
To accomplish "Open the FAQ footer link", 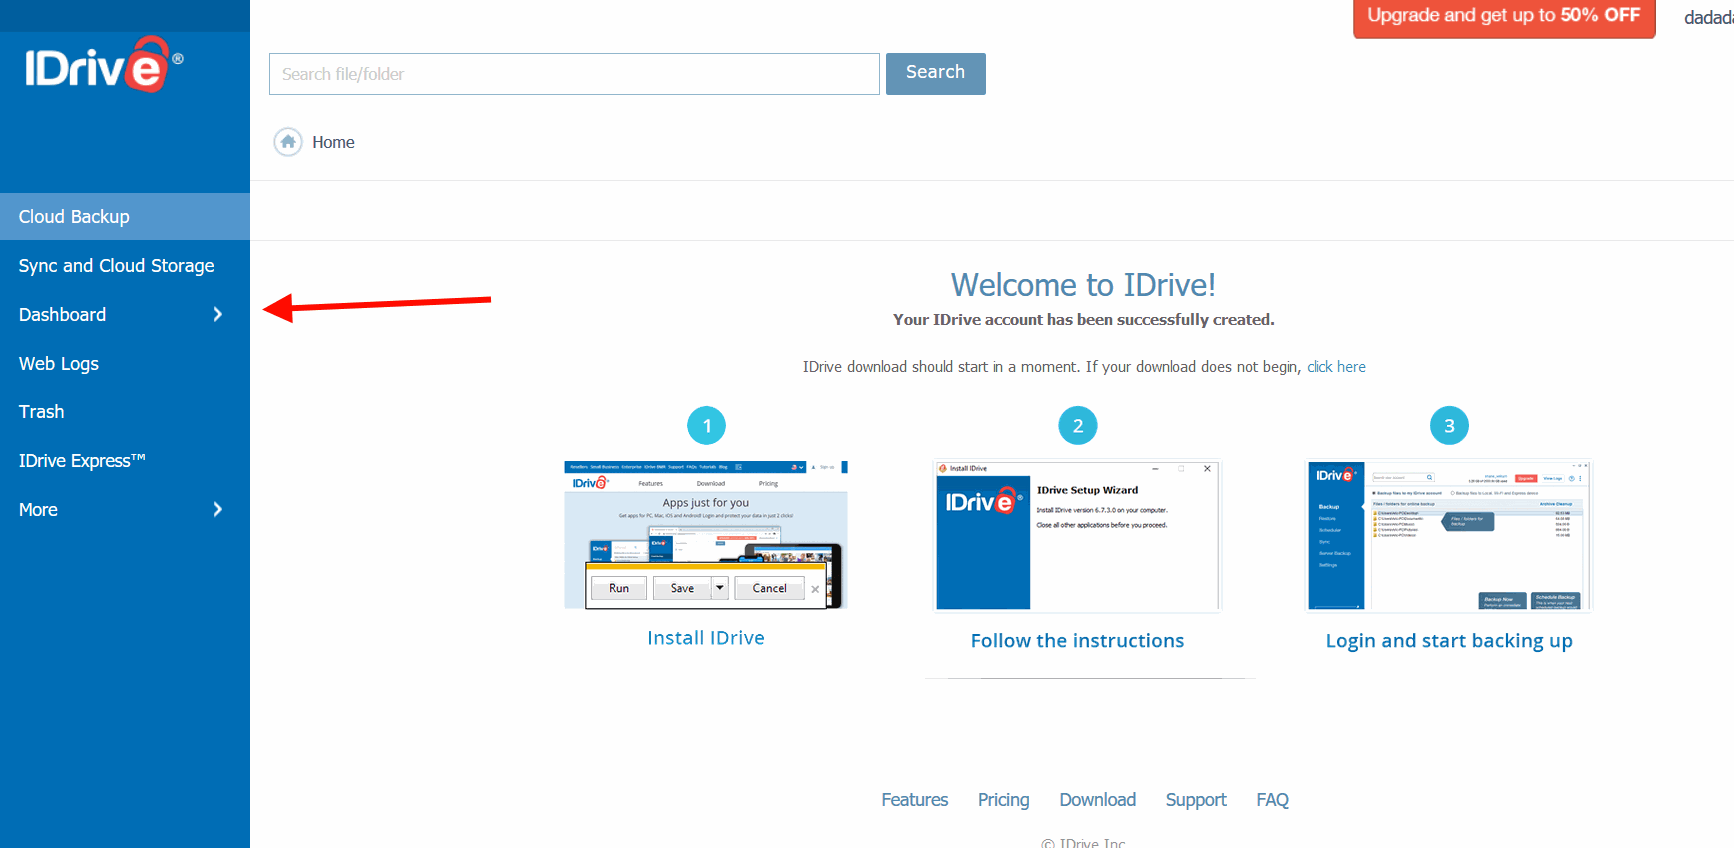I will click(x=1272, y=800).
